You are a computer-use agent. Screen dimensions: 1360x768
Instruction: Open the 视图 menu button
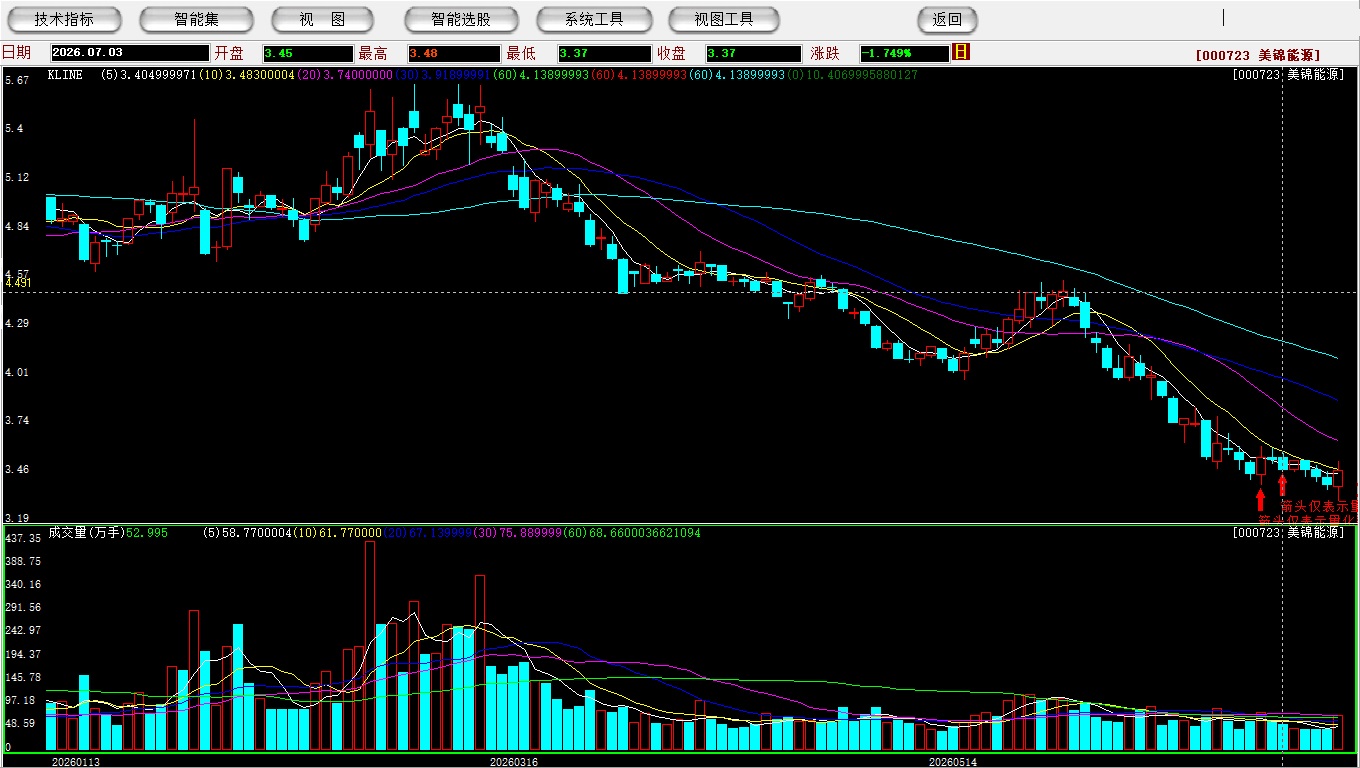tap(322, 19)
